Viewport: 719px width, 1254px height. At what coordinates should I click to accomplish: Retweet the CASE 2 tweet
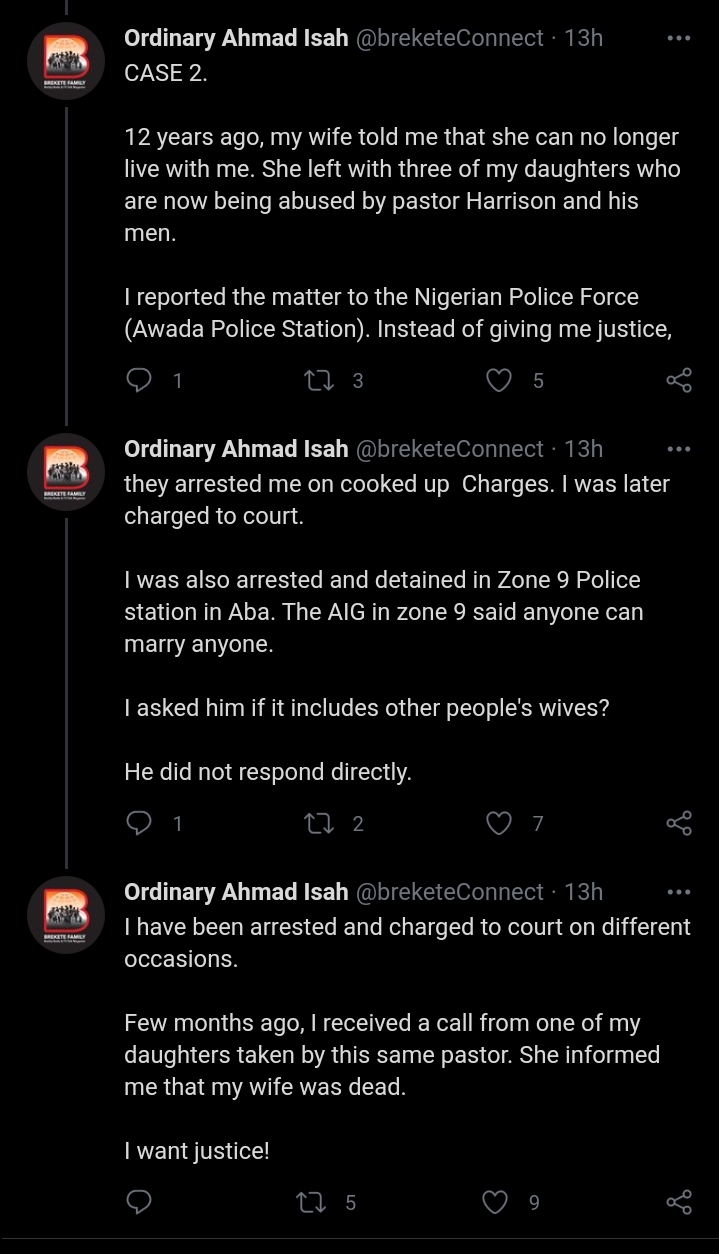pyautogui.click(x=317, y=380)
